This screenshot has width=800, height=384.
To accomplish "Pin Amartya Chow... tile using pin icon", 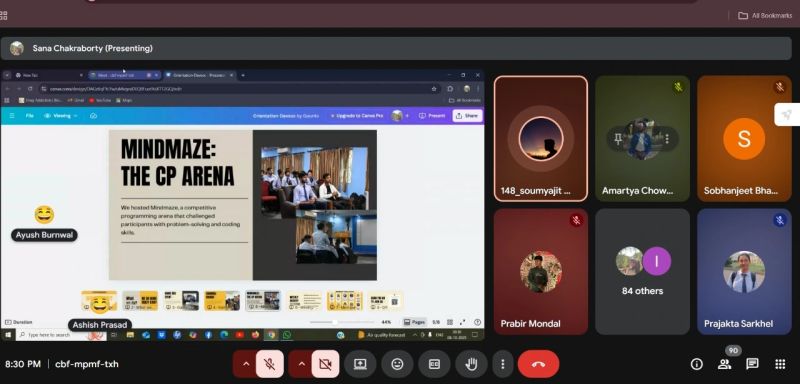I will pyautogui.click(x=618, y=139).
